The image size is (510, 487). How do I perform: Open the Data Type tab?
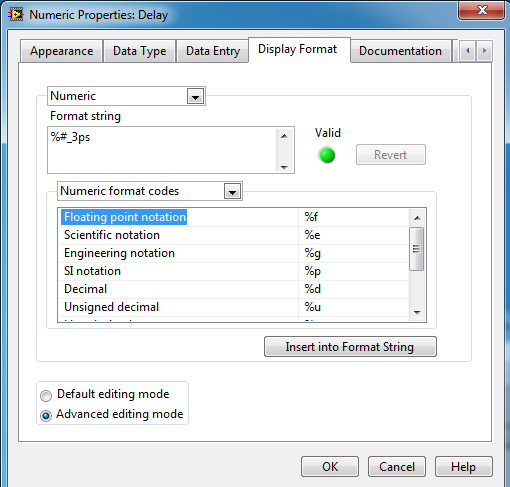coord(139,51)
